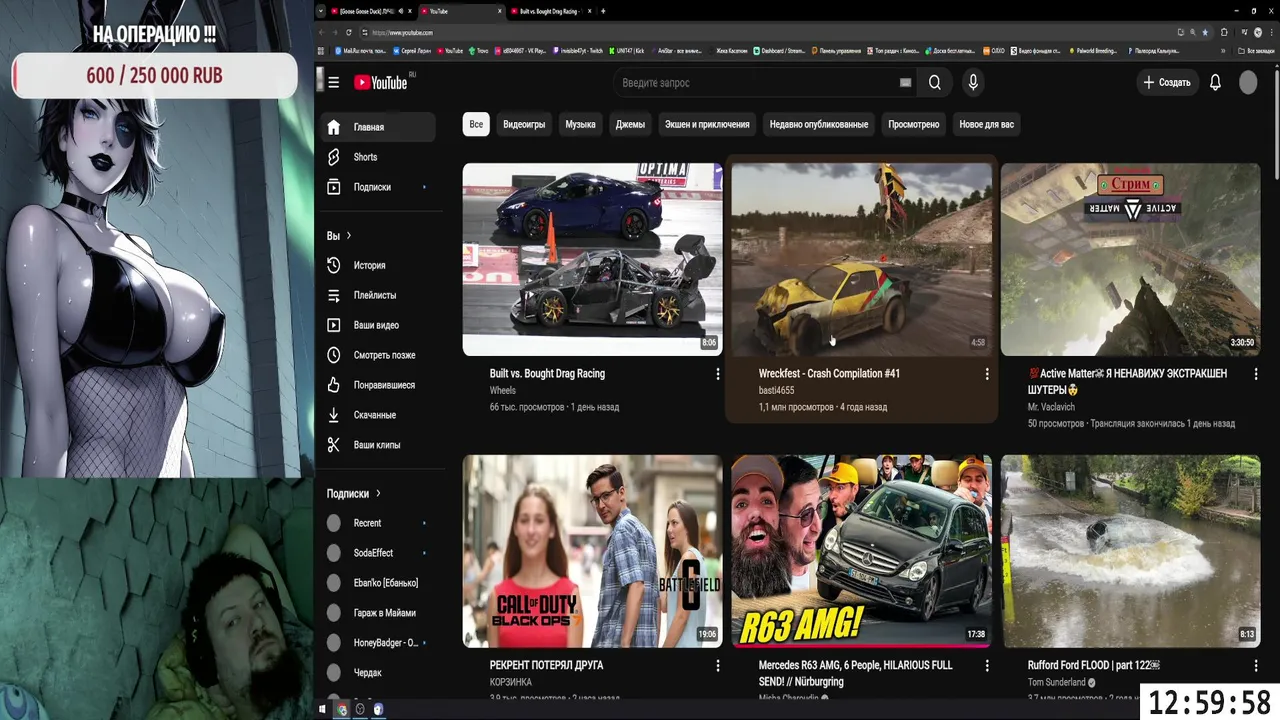1280x720 pixels.
Task: Click the YouTube logo
Action: pos(381,83)
